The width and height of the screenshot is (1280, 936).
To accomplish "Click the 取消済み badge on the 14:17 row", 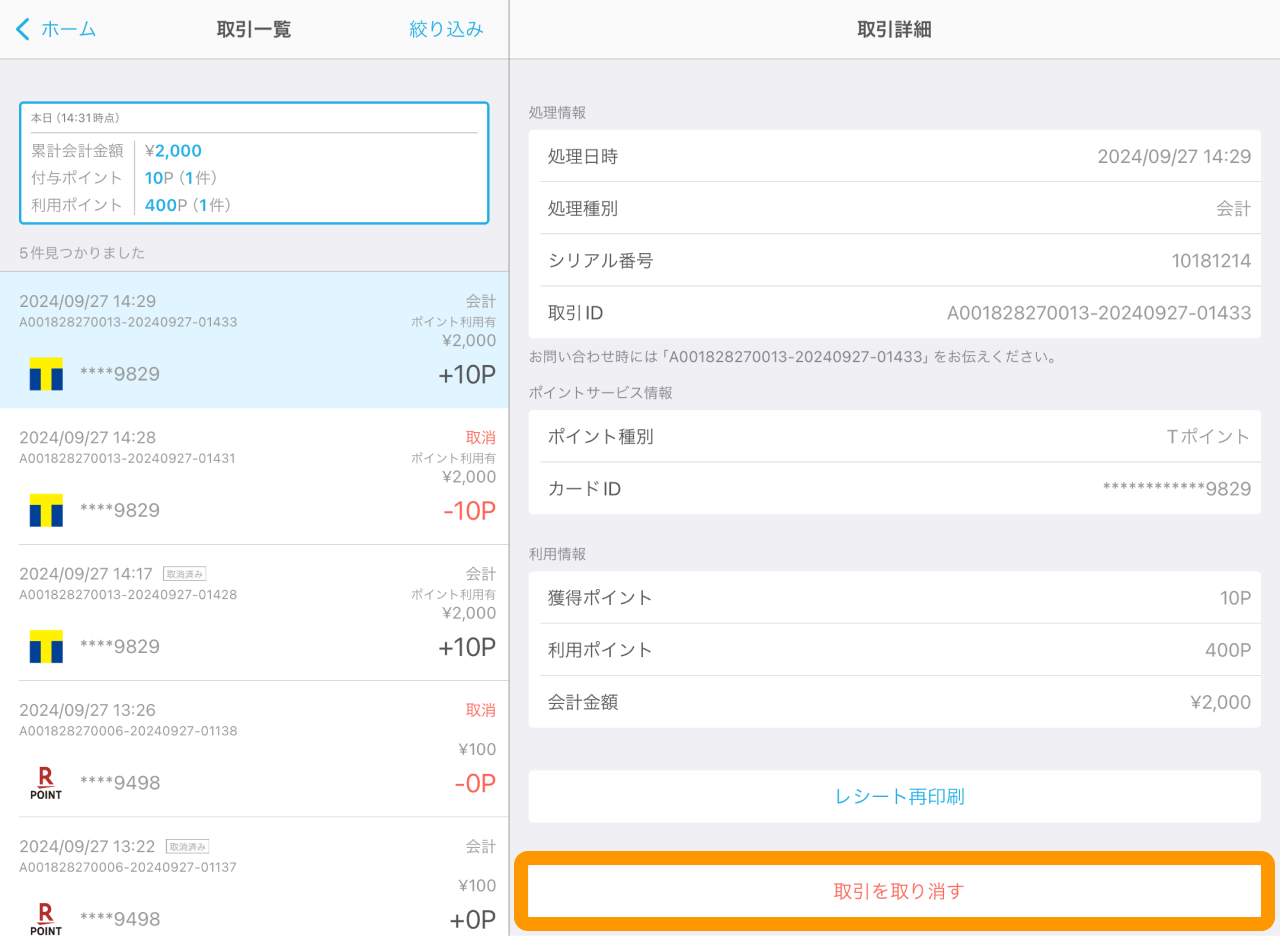I will click(x=185, y=574).
